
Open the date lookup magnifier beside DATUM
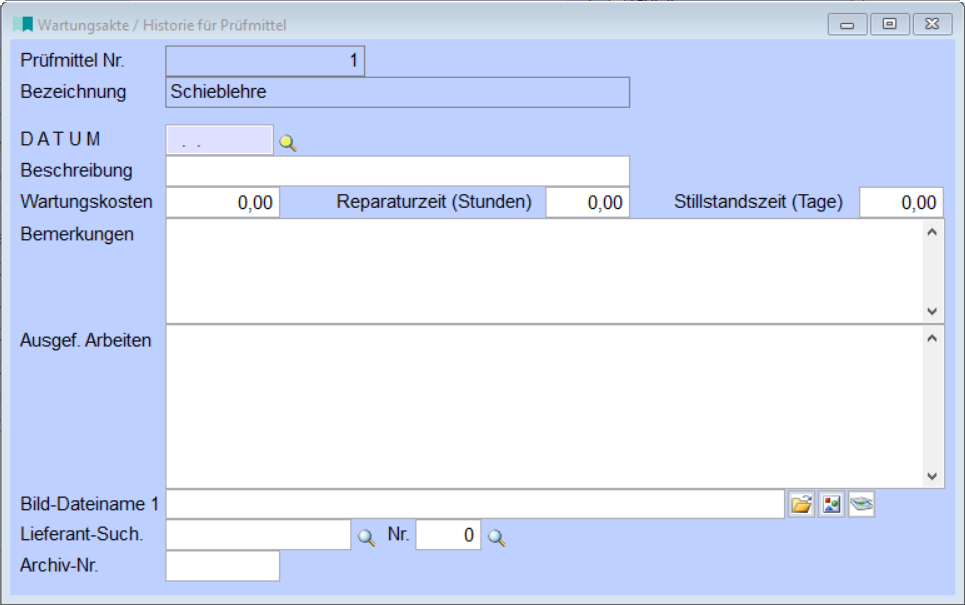(x=288, y=143)
